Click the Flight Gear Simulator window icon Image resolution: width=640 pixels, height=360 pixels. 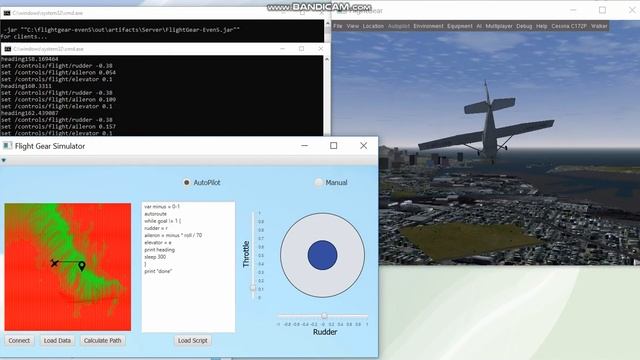(x=7, y=146)
